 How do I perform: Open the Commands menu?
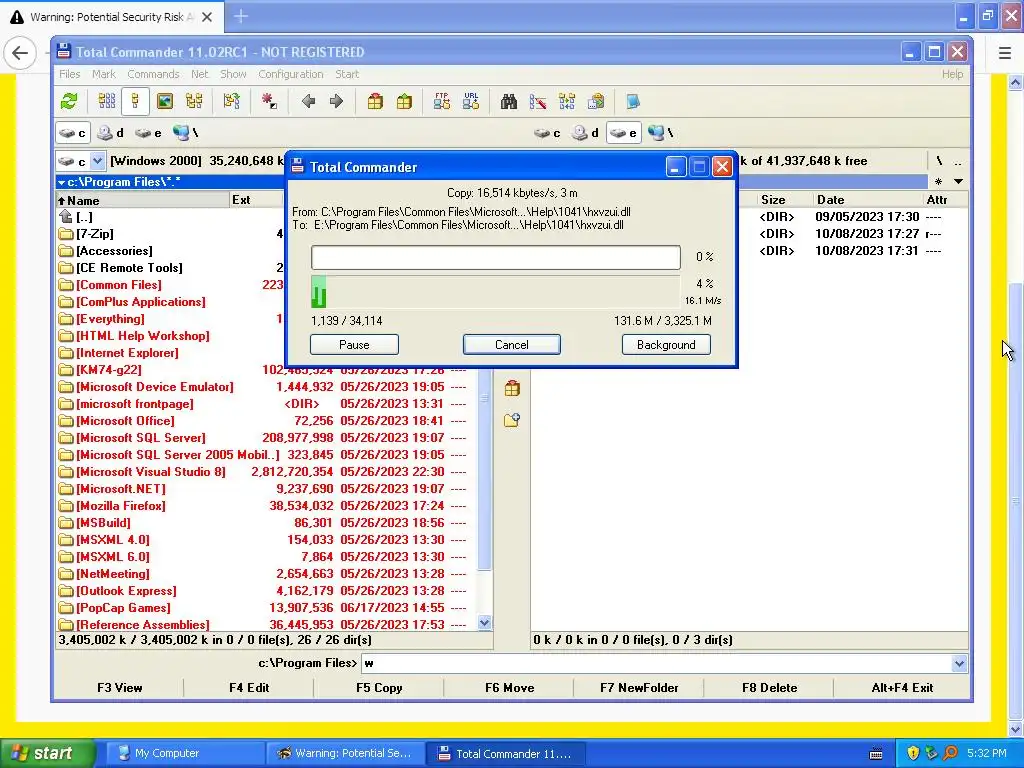coord(153,74)
